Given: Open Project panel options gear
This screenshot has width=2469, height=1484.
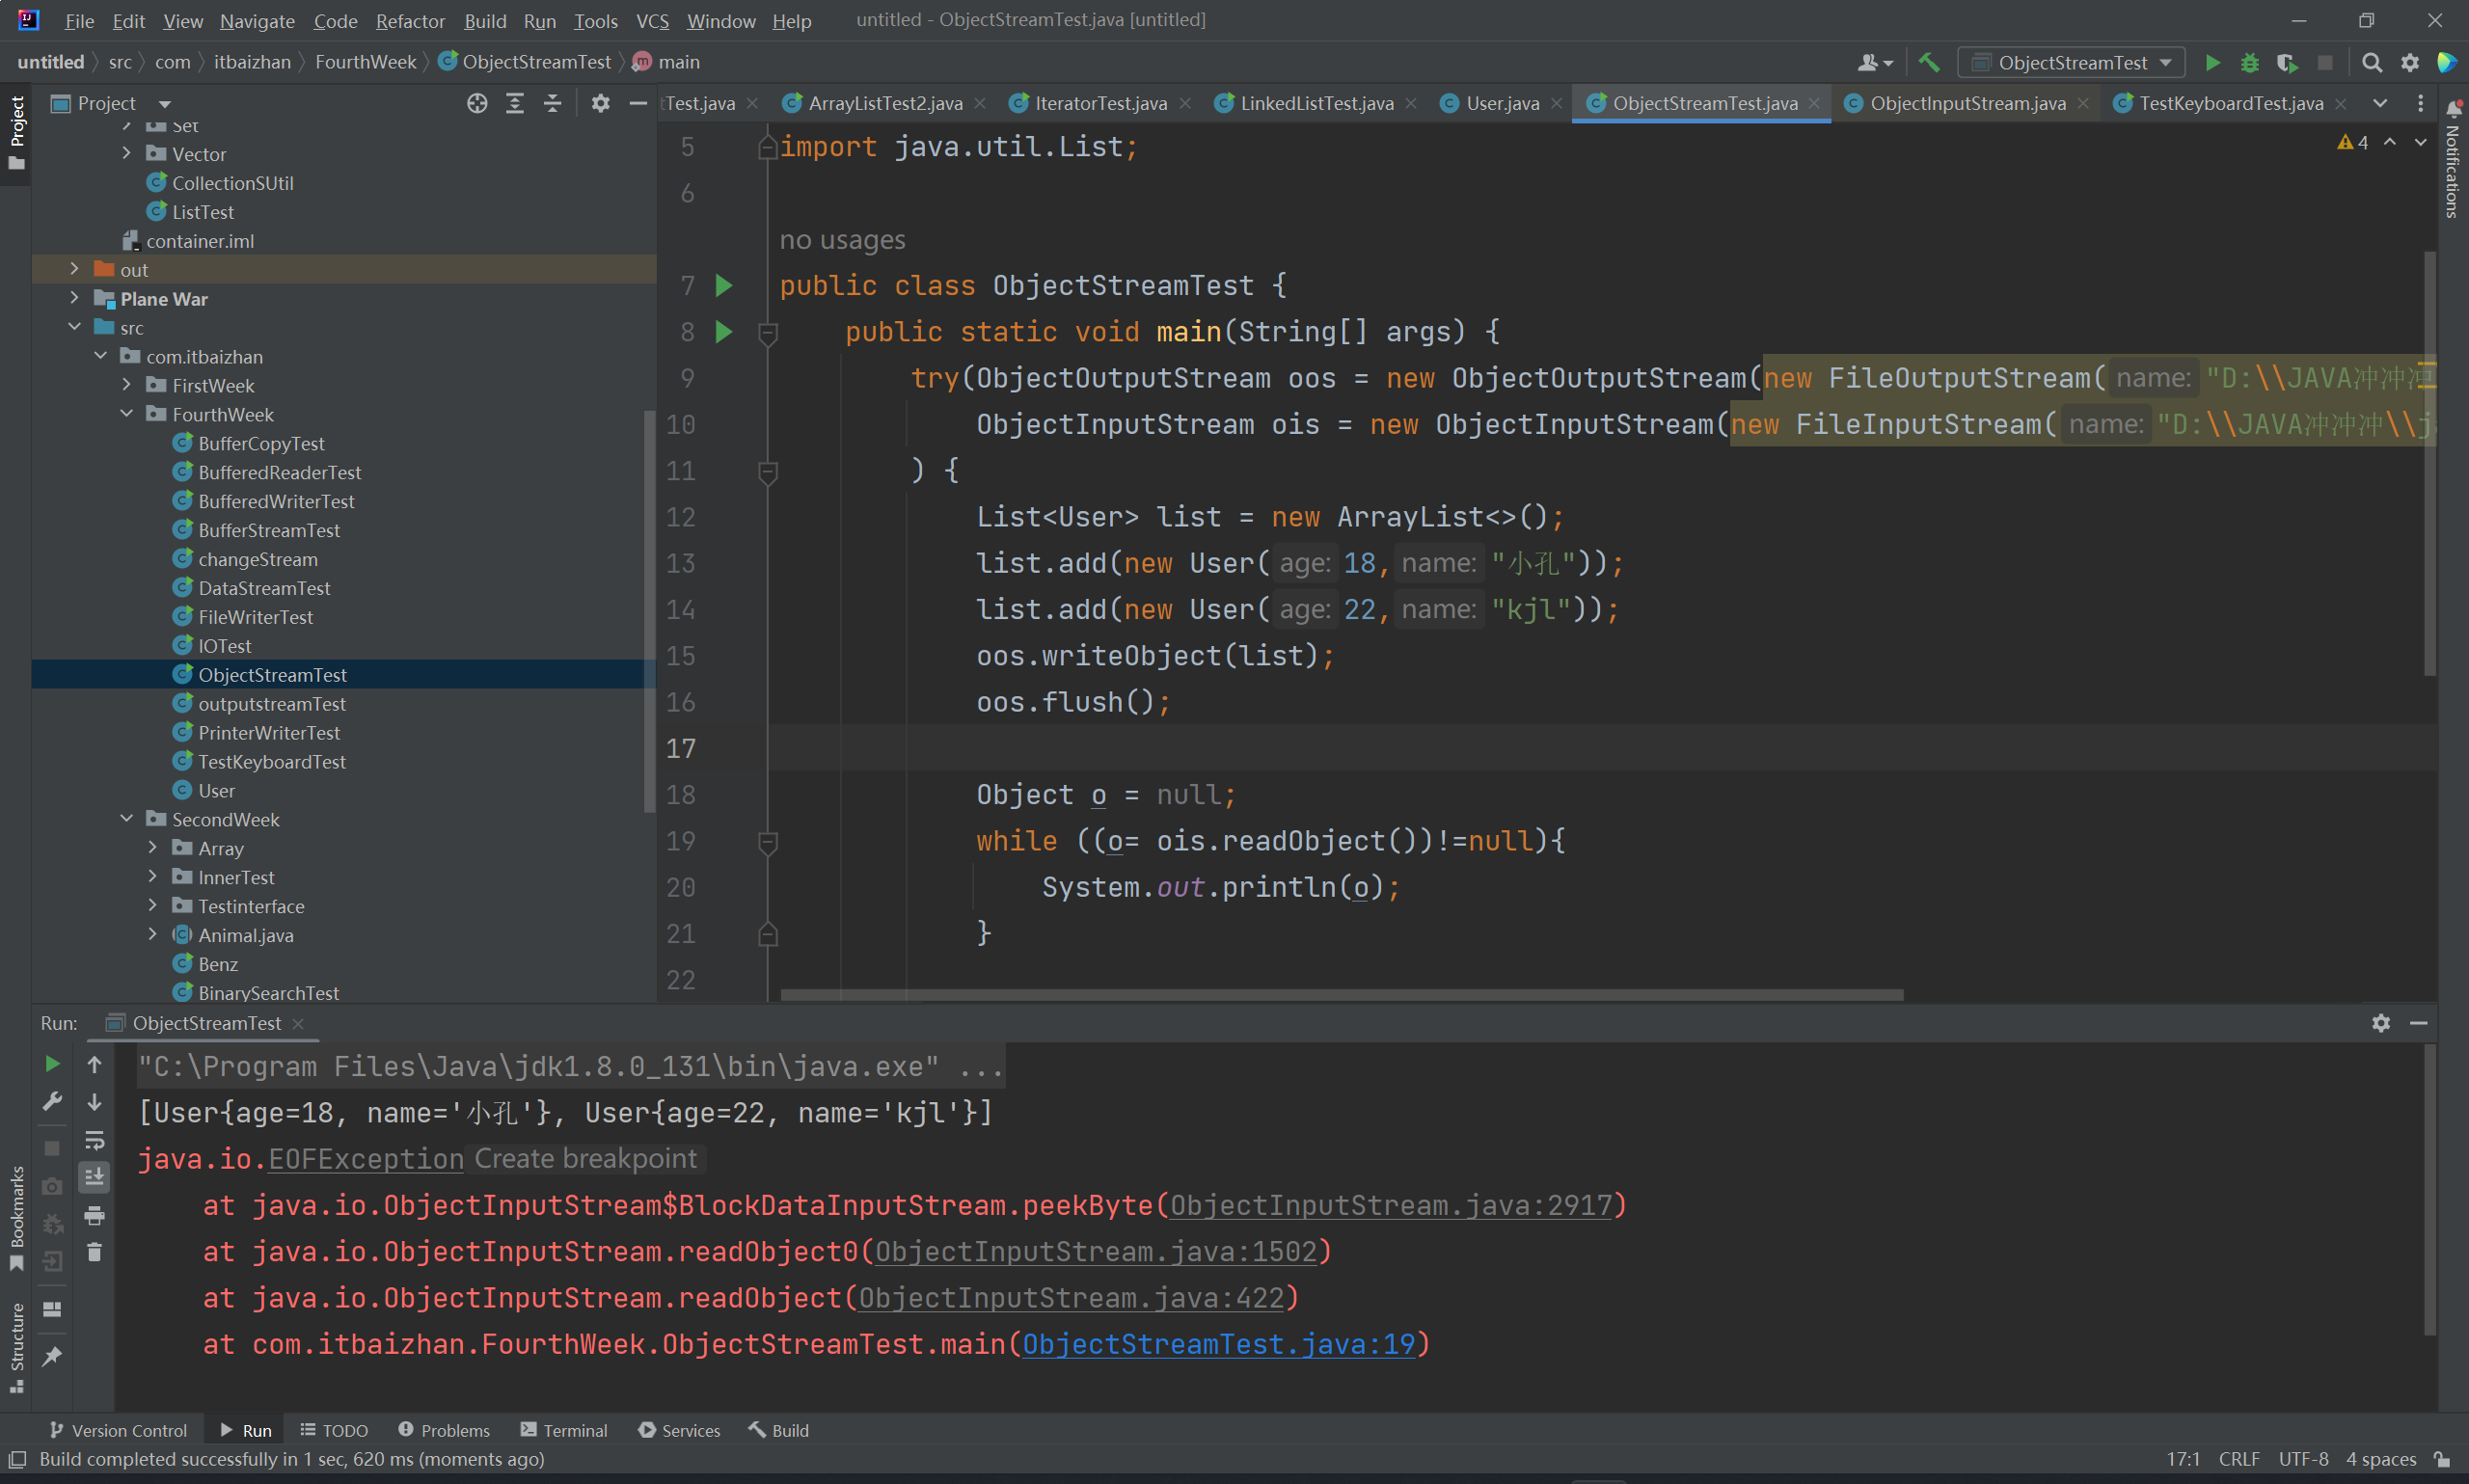Looking at the screenshot, I should [600, 103].
